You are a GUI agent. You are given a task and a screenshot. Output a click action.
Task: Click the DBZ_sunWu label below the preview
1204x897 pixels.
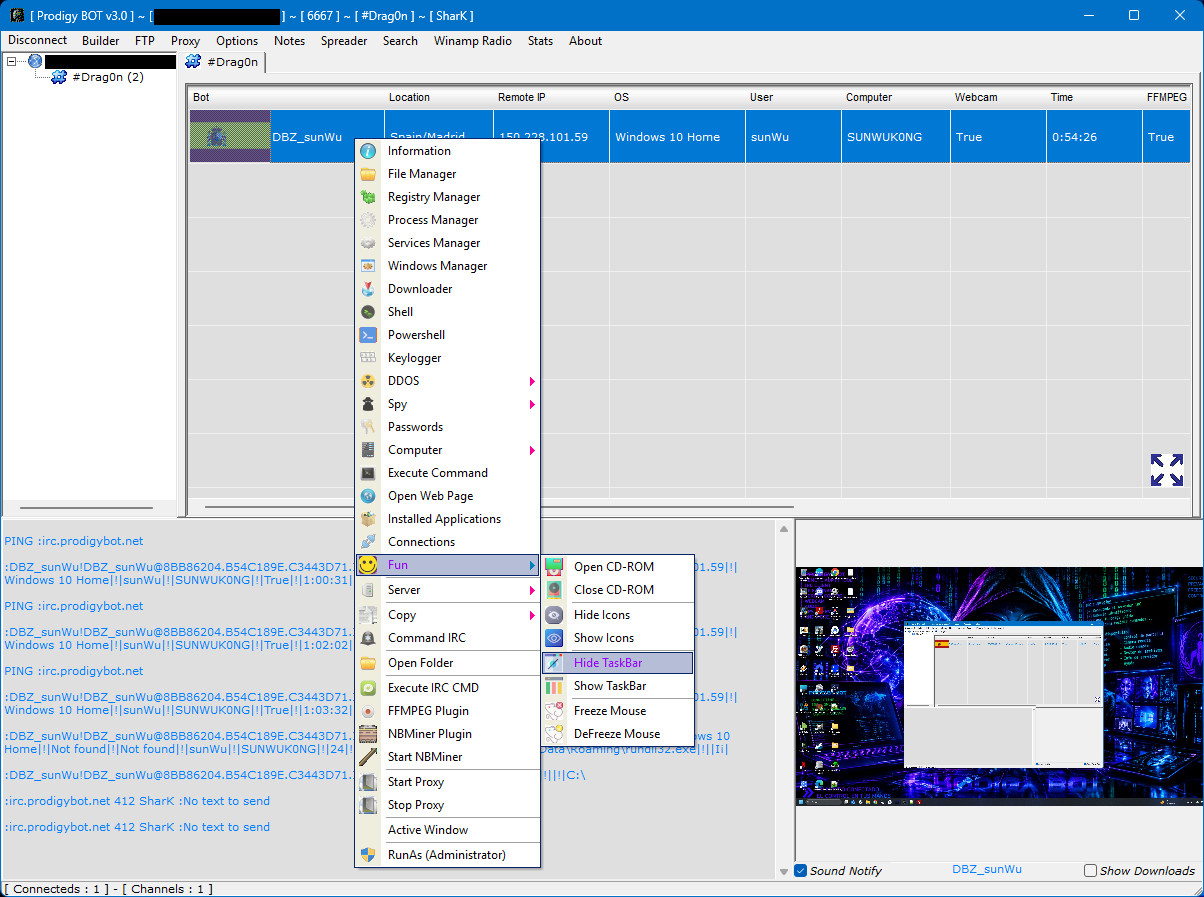tap(987, 871)
